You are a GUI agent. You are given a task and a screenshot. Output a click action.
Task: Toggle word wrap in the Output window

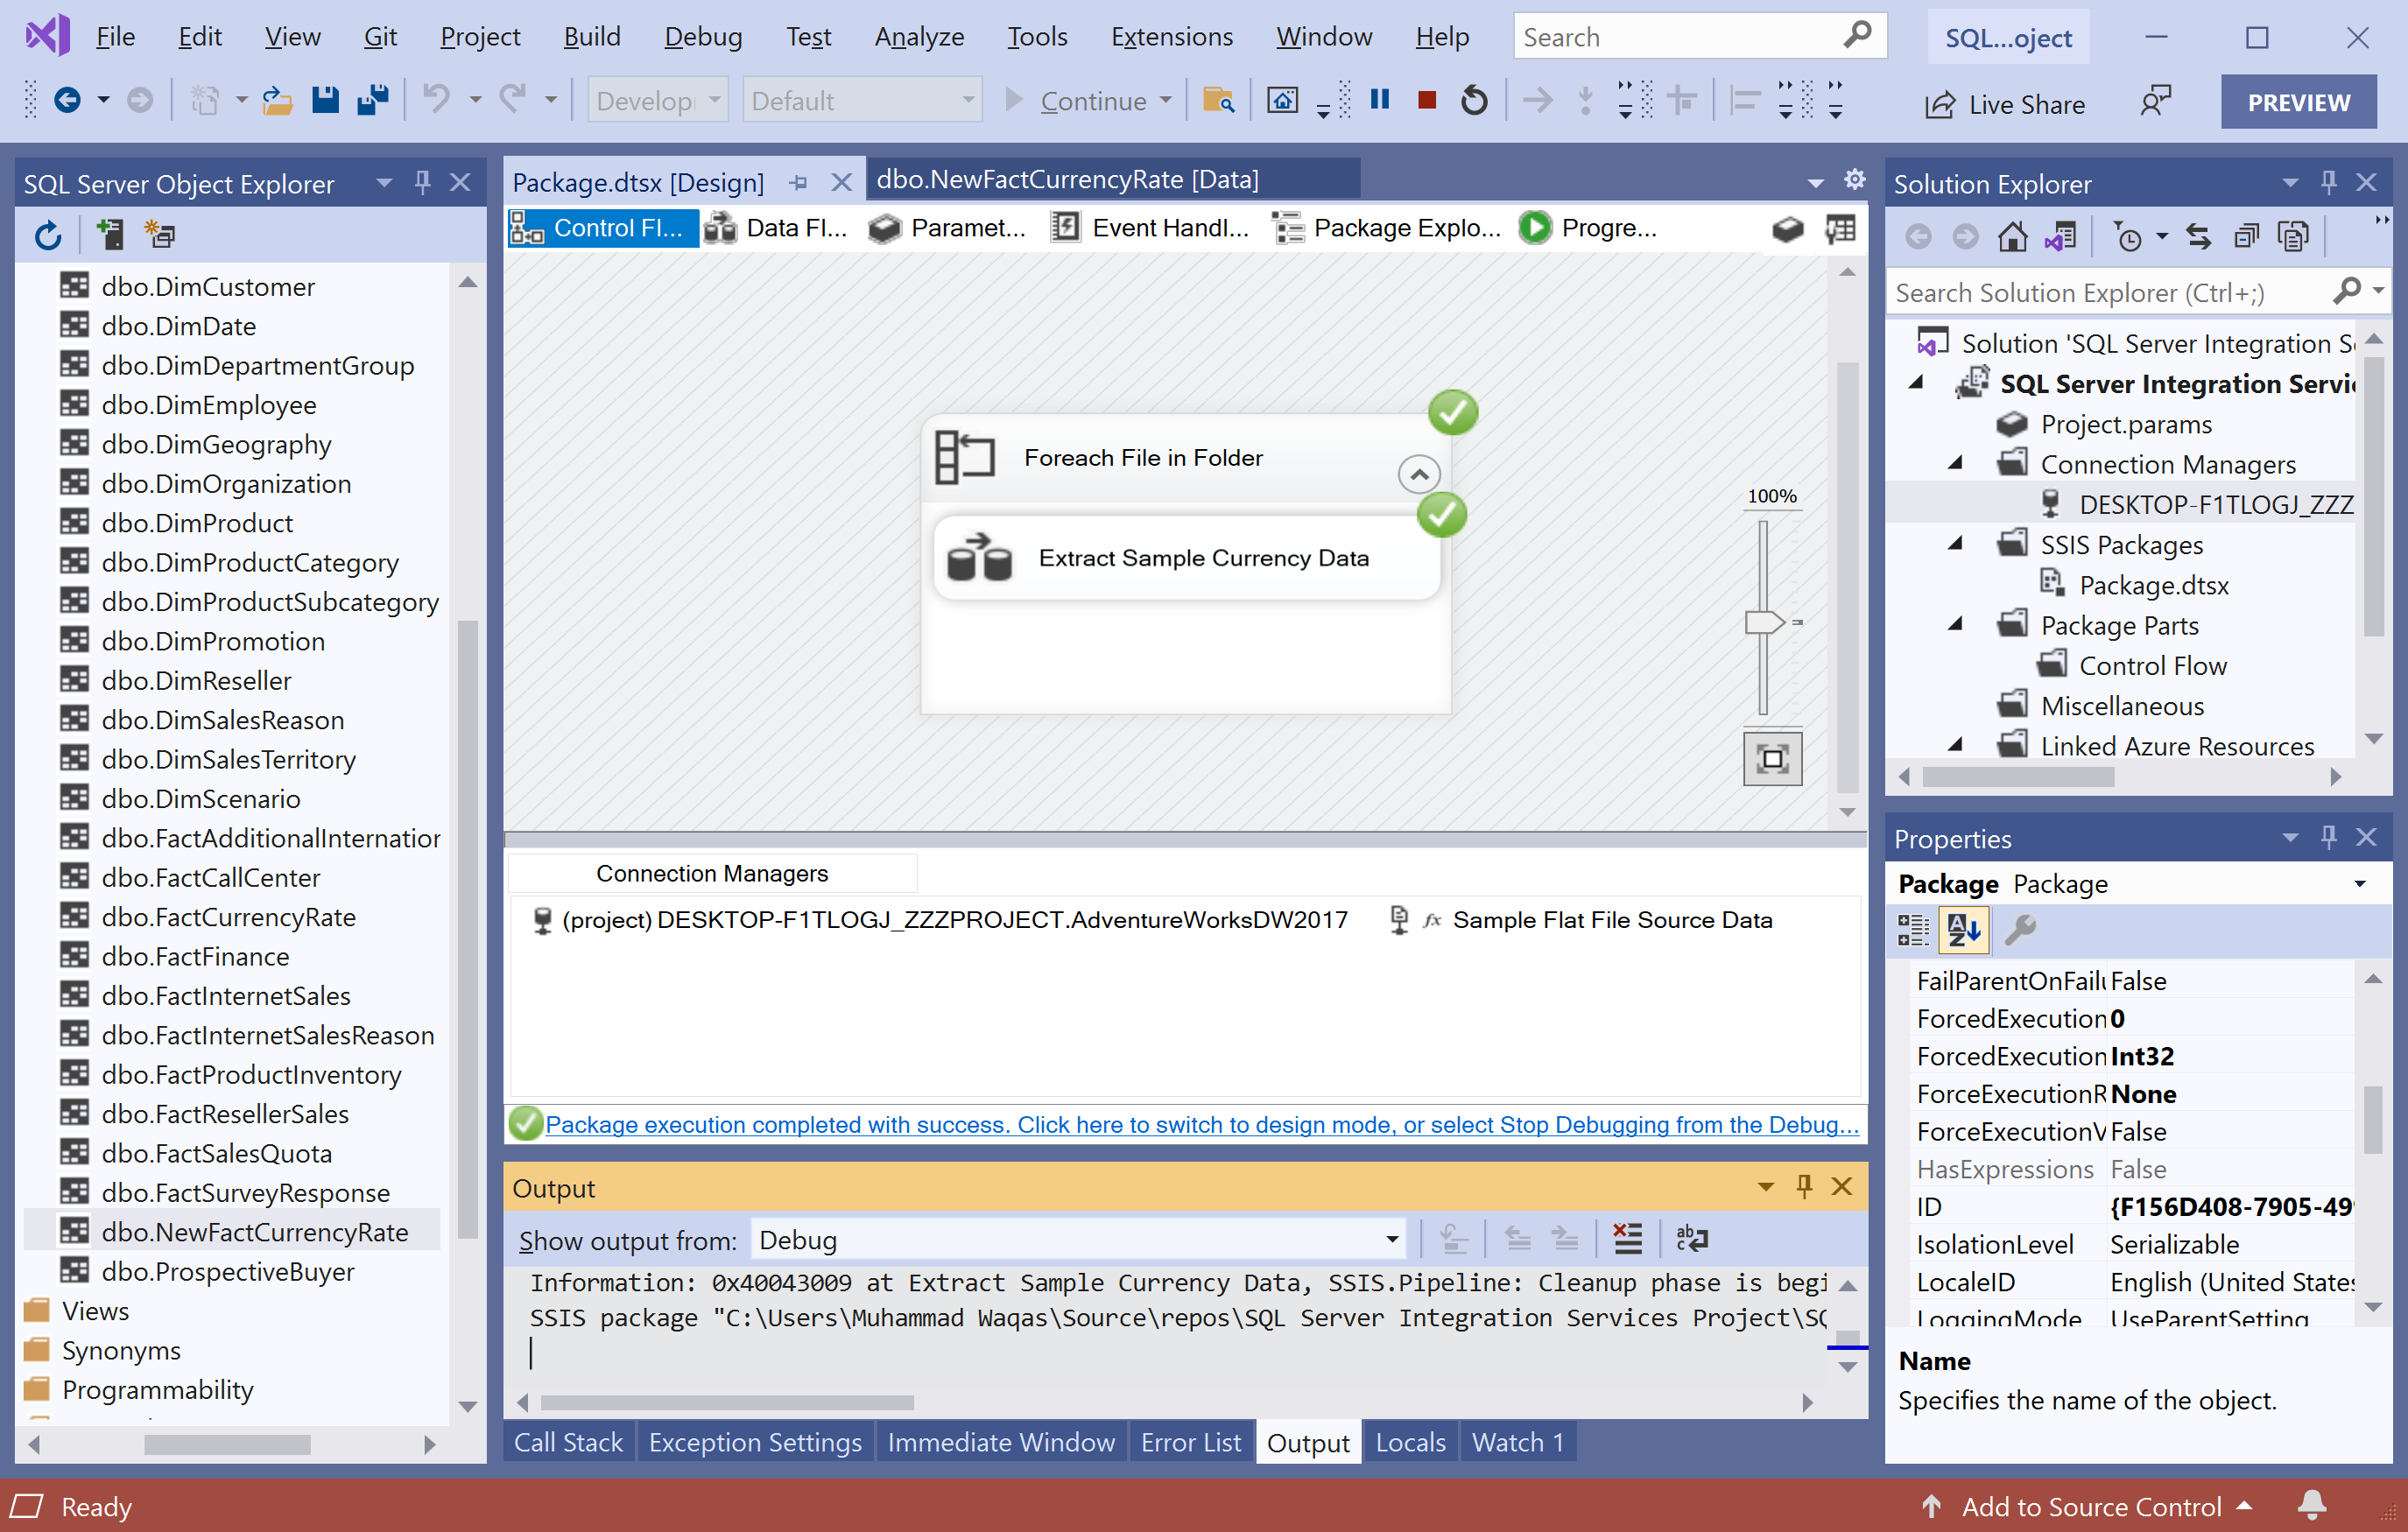[x=1692, y=1240]
